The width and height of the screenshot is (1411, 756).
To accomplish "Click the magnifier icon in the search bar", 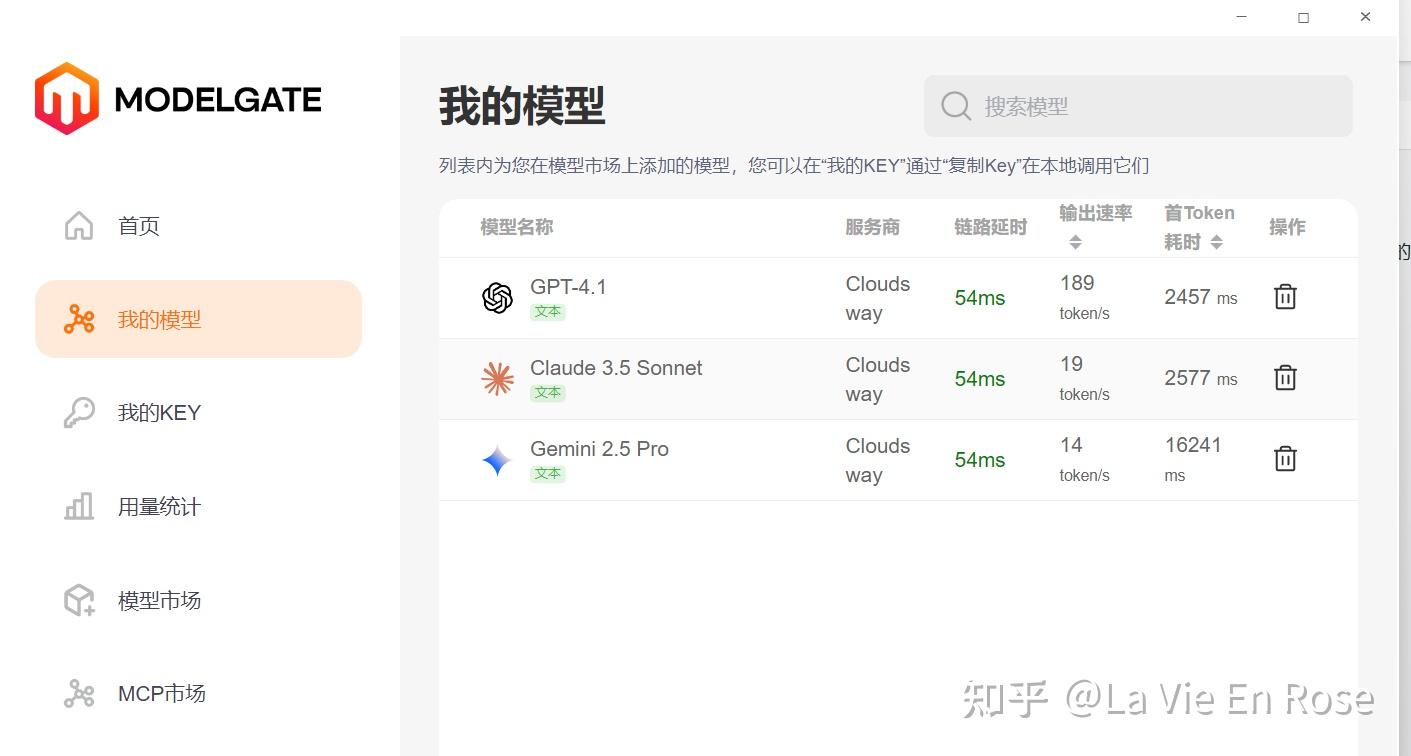I will (x=954, y=106).
